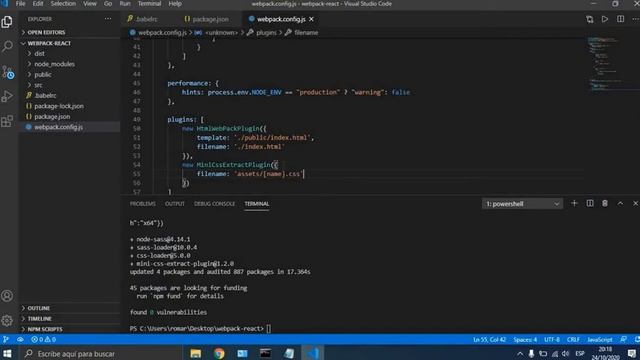Screen dimensions: 640x360
Task: Click CRLF end of line setting
Action: point(573,340)
